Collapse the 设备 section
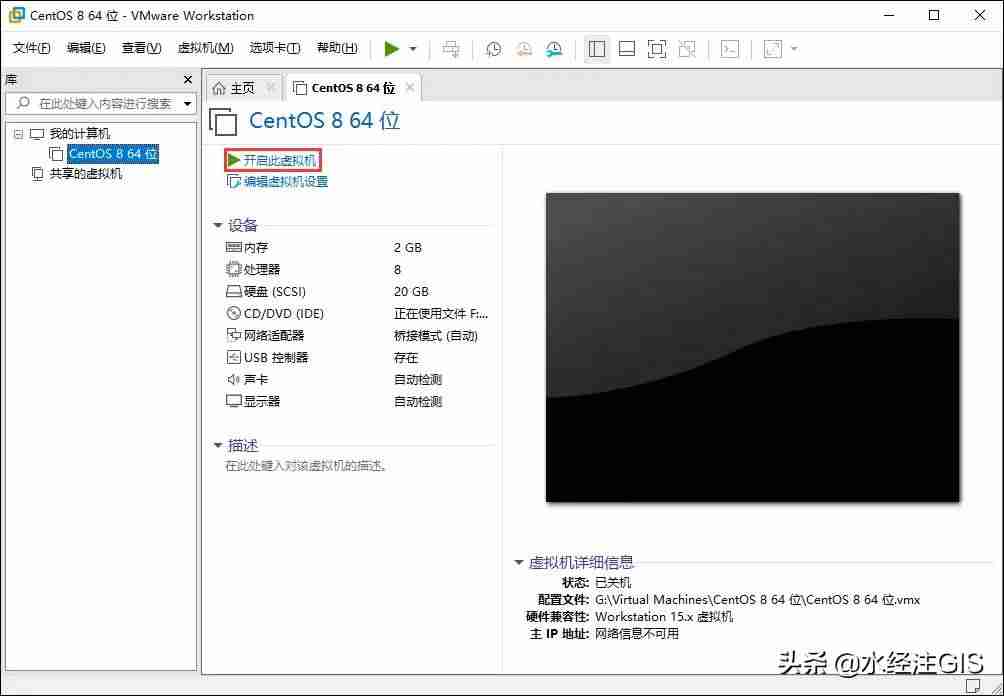 pyautogui.click(x=218, y=225)
